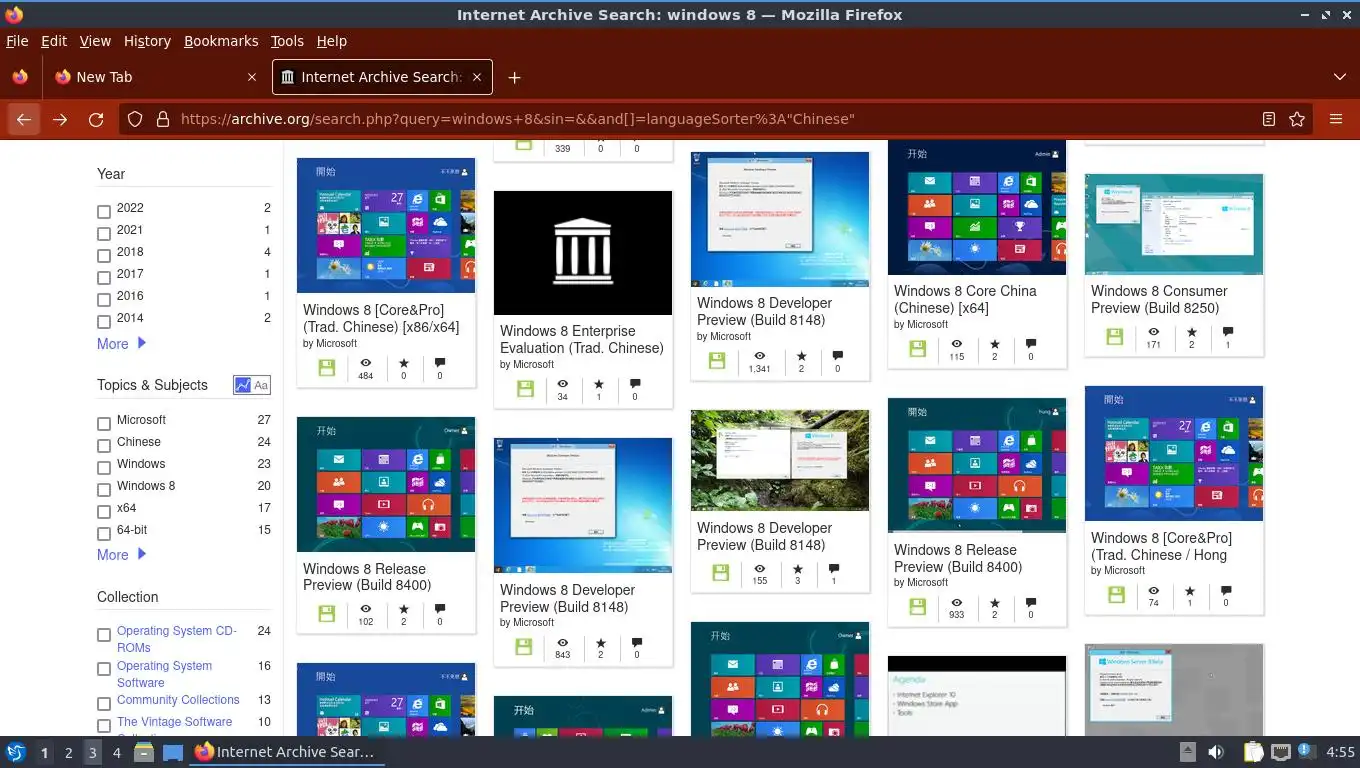
Task: Open the Edit menu
Action: [54, 41]
